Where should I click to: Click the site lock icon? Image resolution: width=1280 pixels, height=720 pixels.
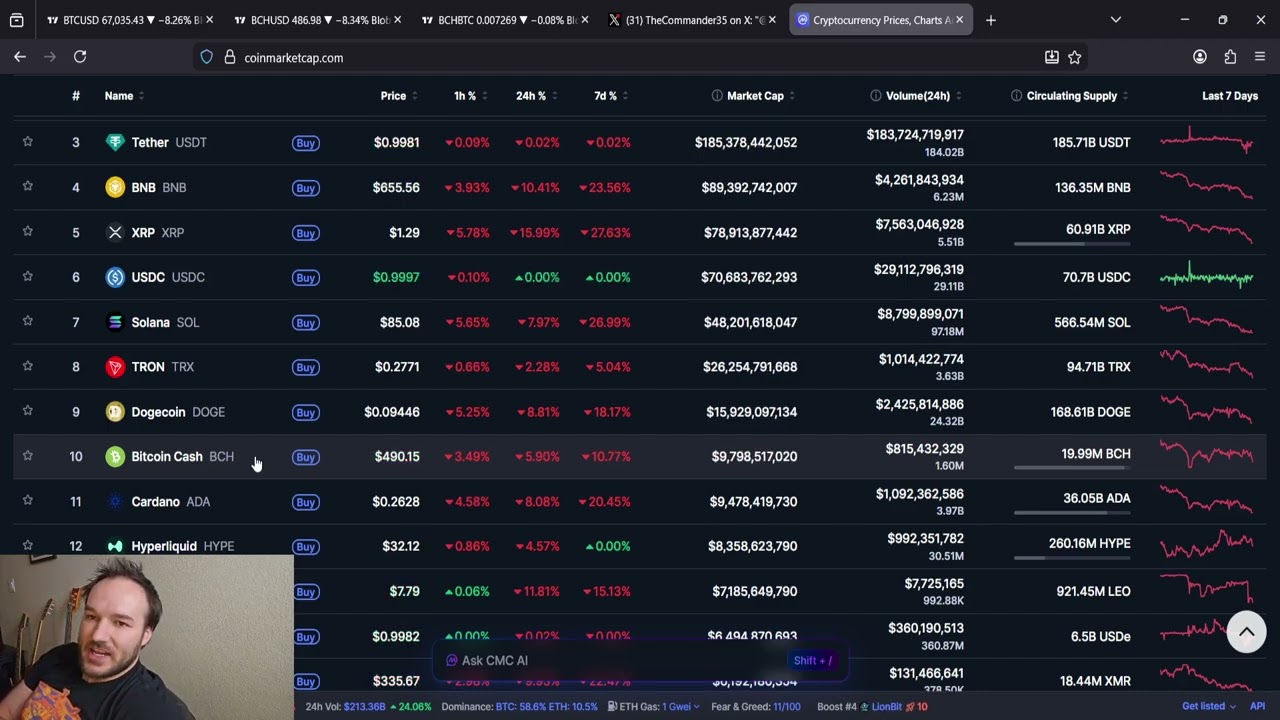(x=230, y=58)
